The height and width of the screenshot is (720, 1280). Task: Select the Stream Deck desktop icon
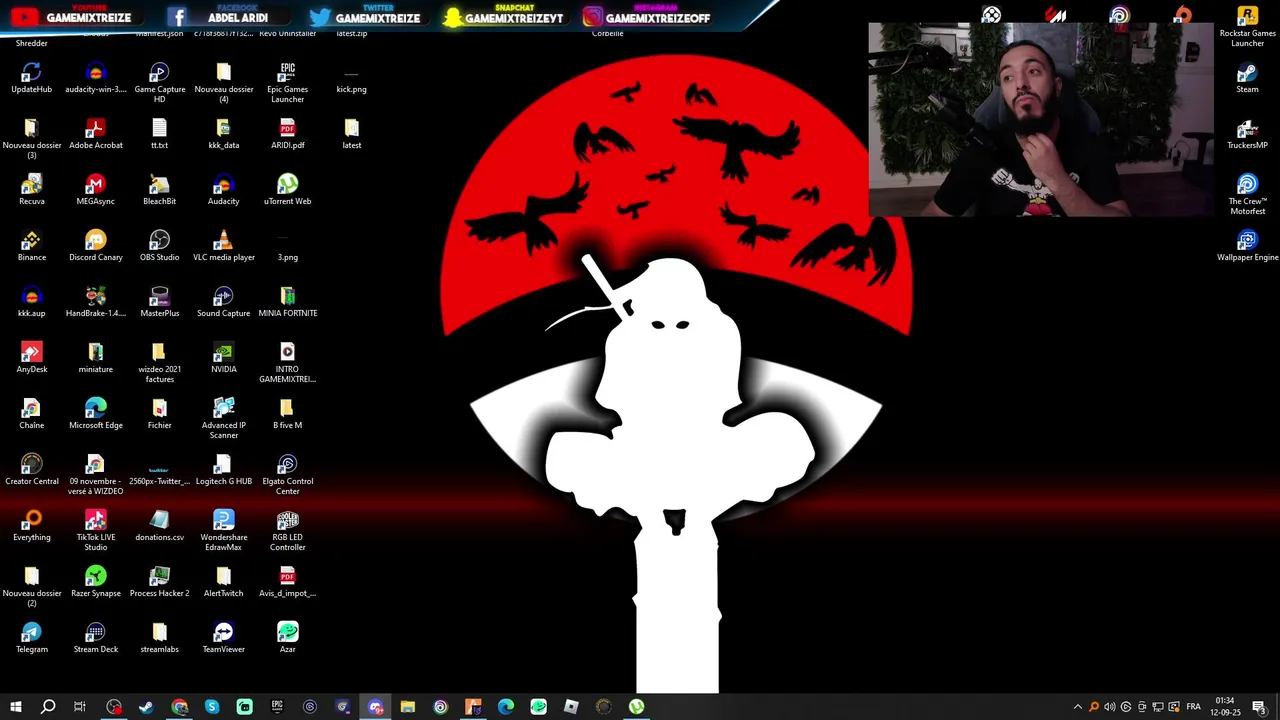tap(95, 638)
